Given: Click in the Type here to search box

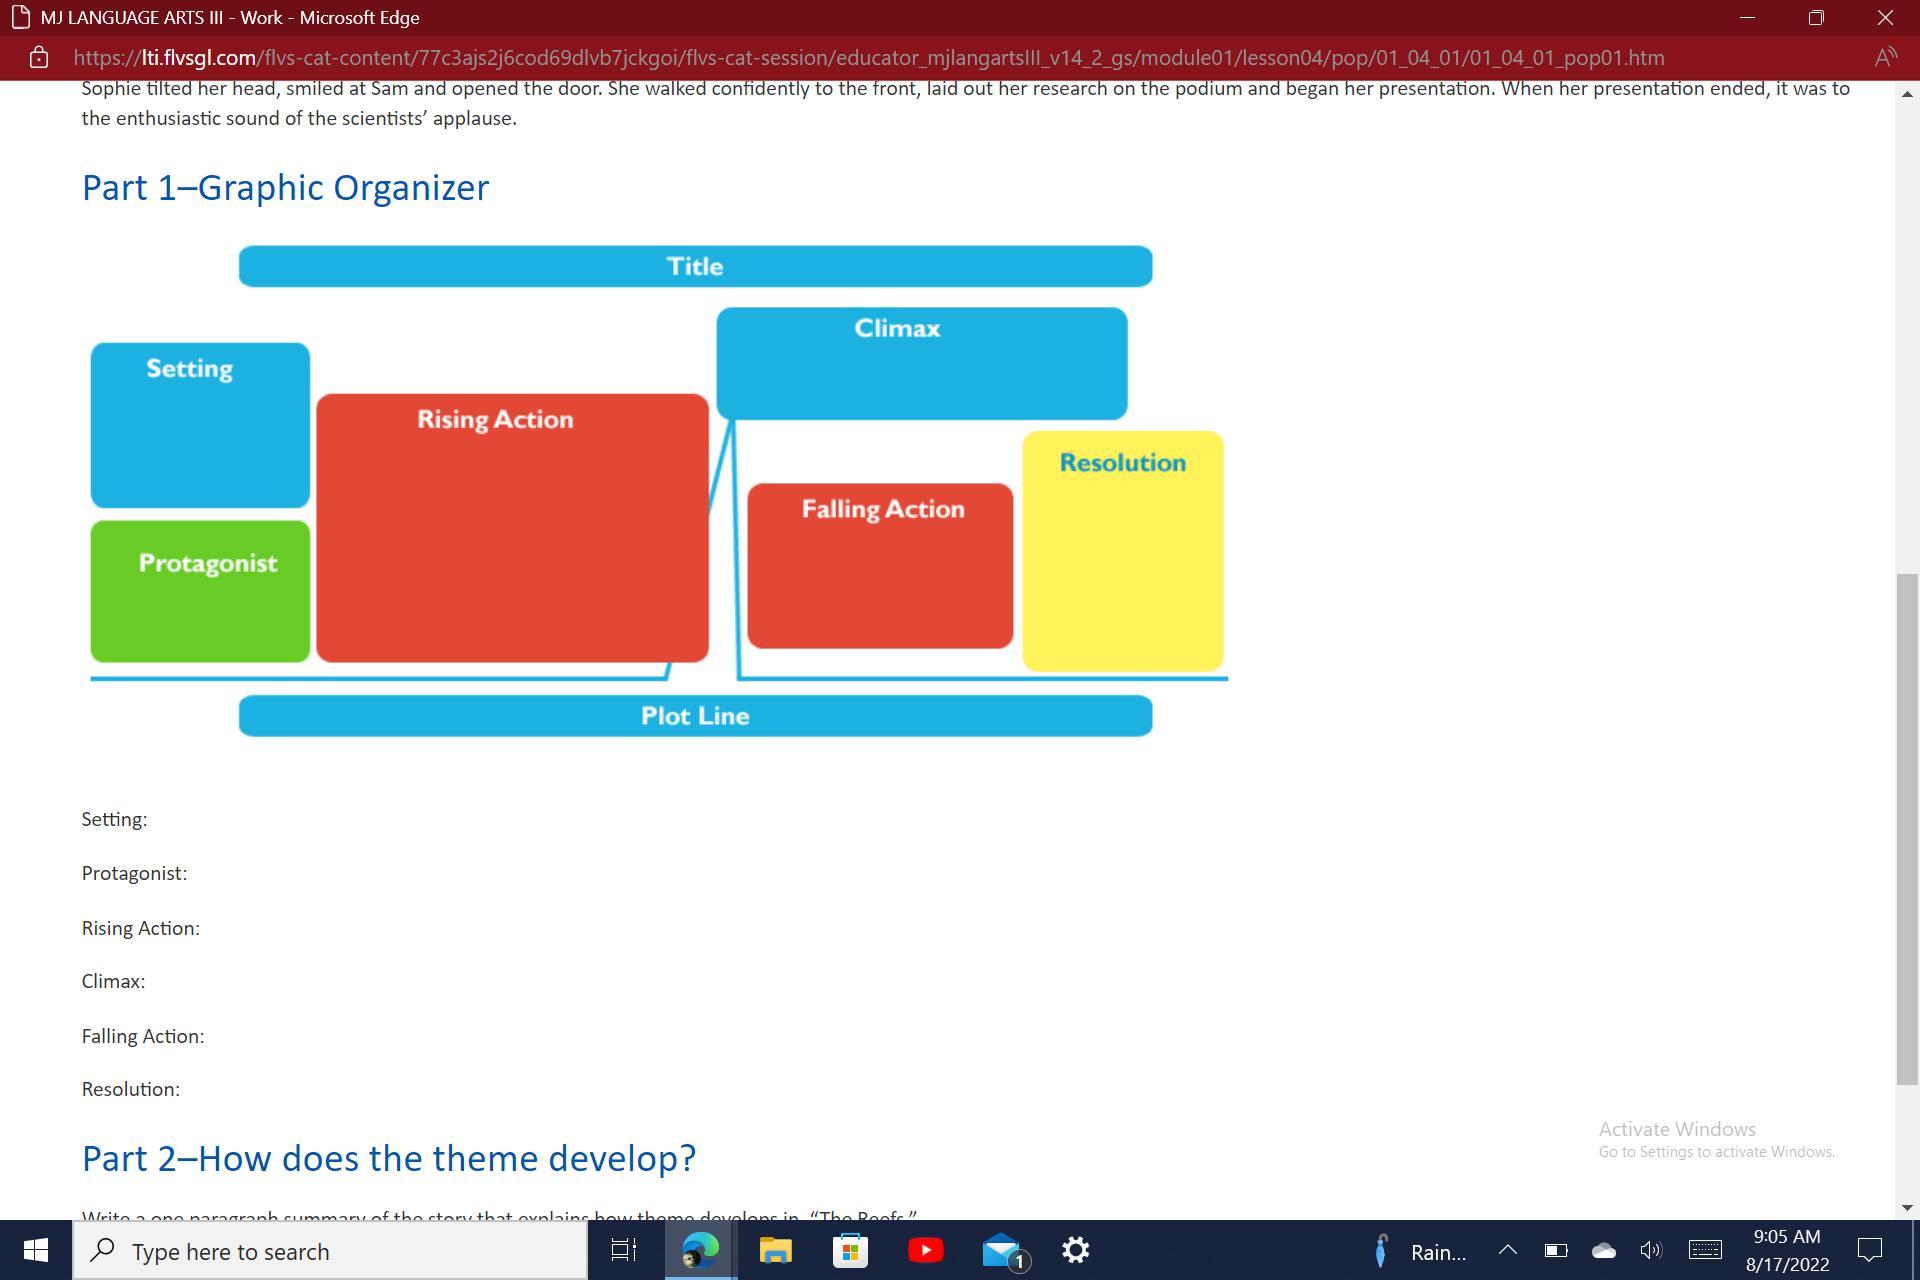Looking at the screenshot, I should tap(330, 1251).
